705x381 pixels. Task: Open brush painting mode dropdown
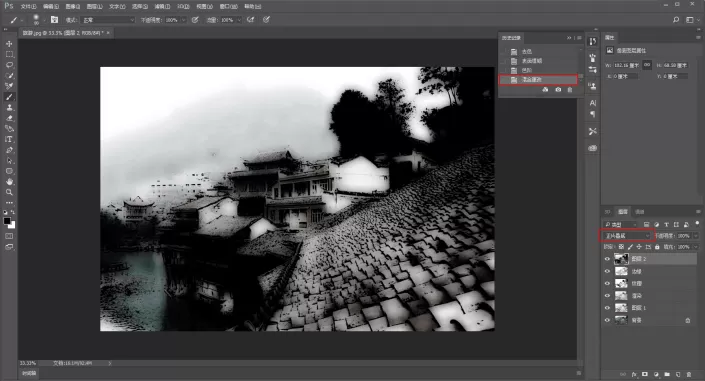[x=108, y=20]
